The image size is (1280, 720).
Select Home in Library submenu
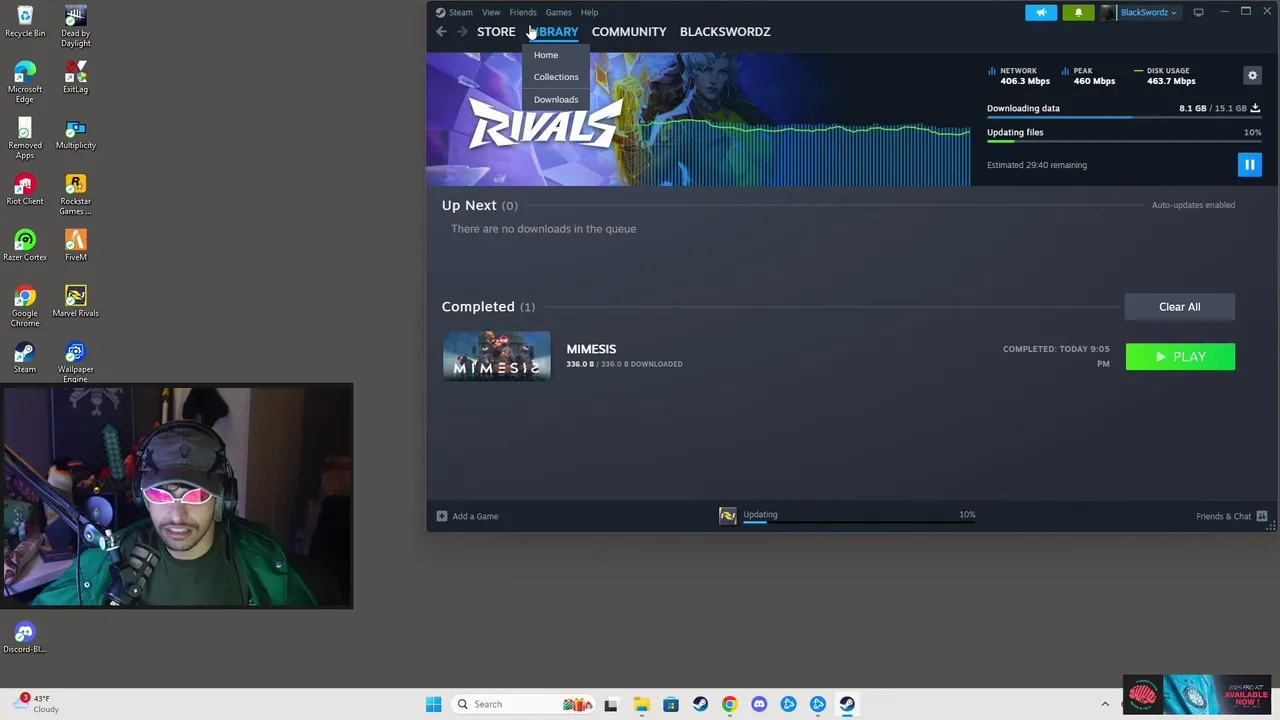coord(546,55)
